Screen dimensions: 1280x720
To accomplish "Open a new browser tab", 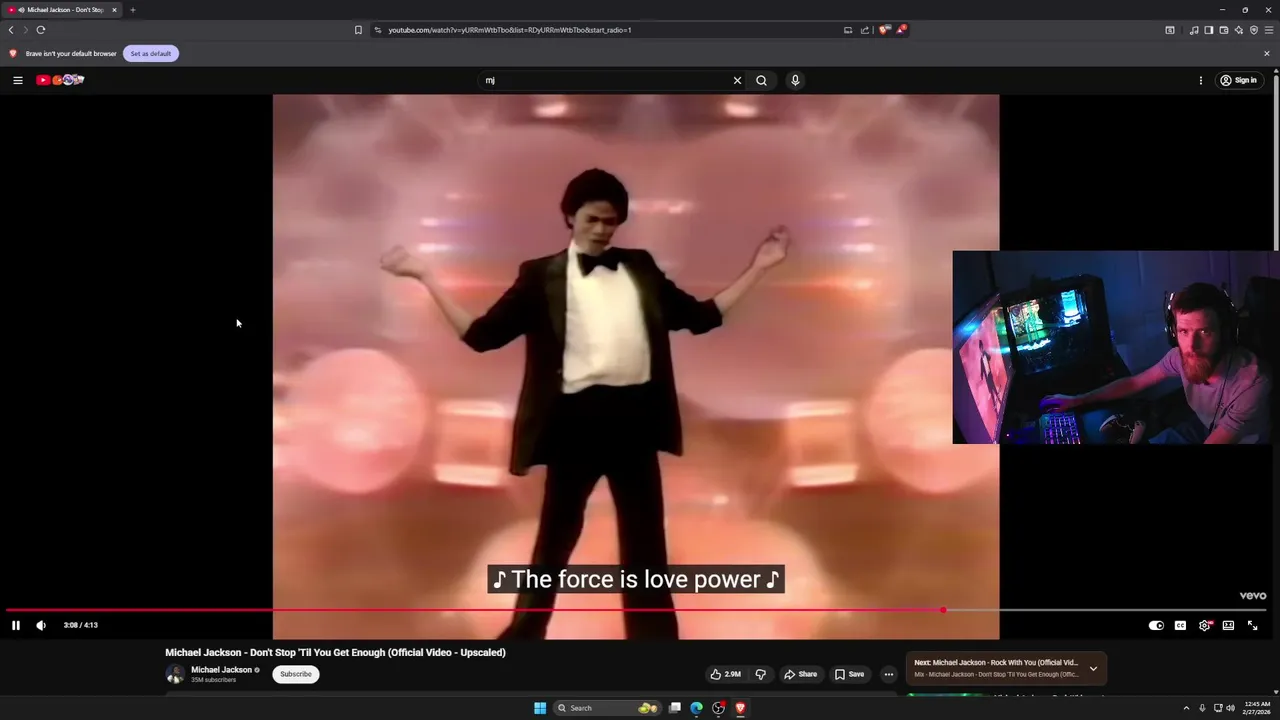I will [x=132, y=10].
